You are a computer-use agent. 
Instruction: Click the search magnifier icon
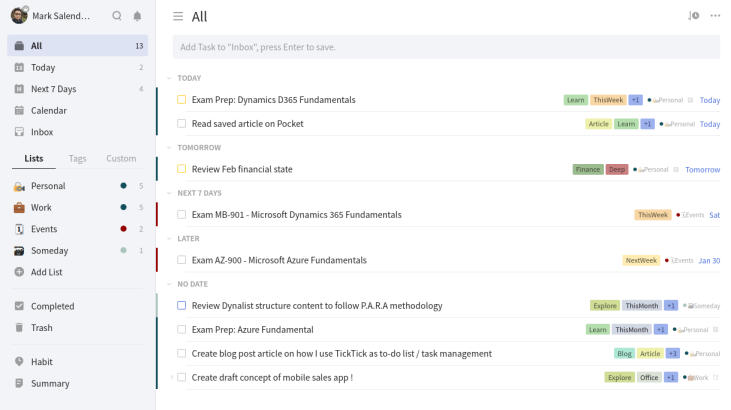(117, 16)
